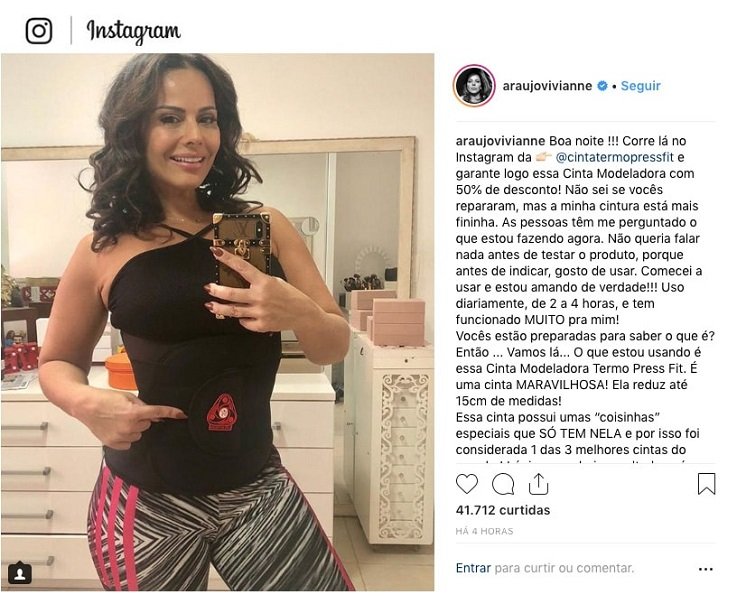The height and width of the screenshot is (600, 737).
Task: Open araujovivianne profile picture avatar
Action: point(474,86)
